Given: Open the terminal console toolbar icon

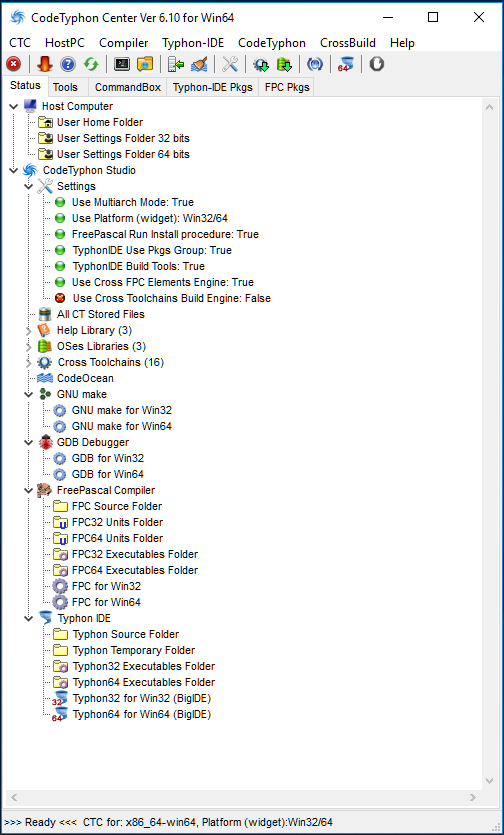Looking at the screenshot, I should click(x=122, y=64).
